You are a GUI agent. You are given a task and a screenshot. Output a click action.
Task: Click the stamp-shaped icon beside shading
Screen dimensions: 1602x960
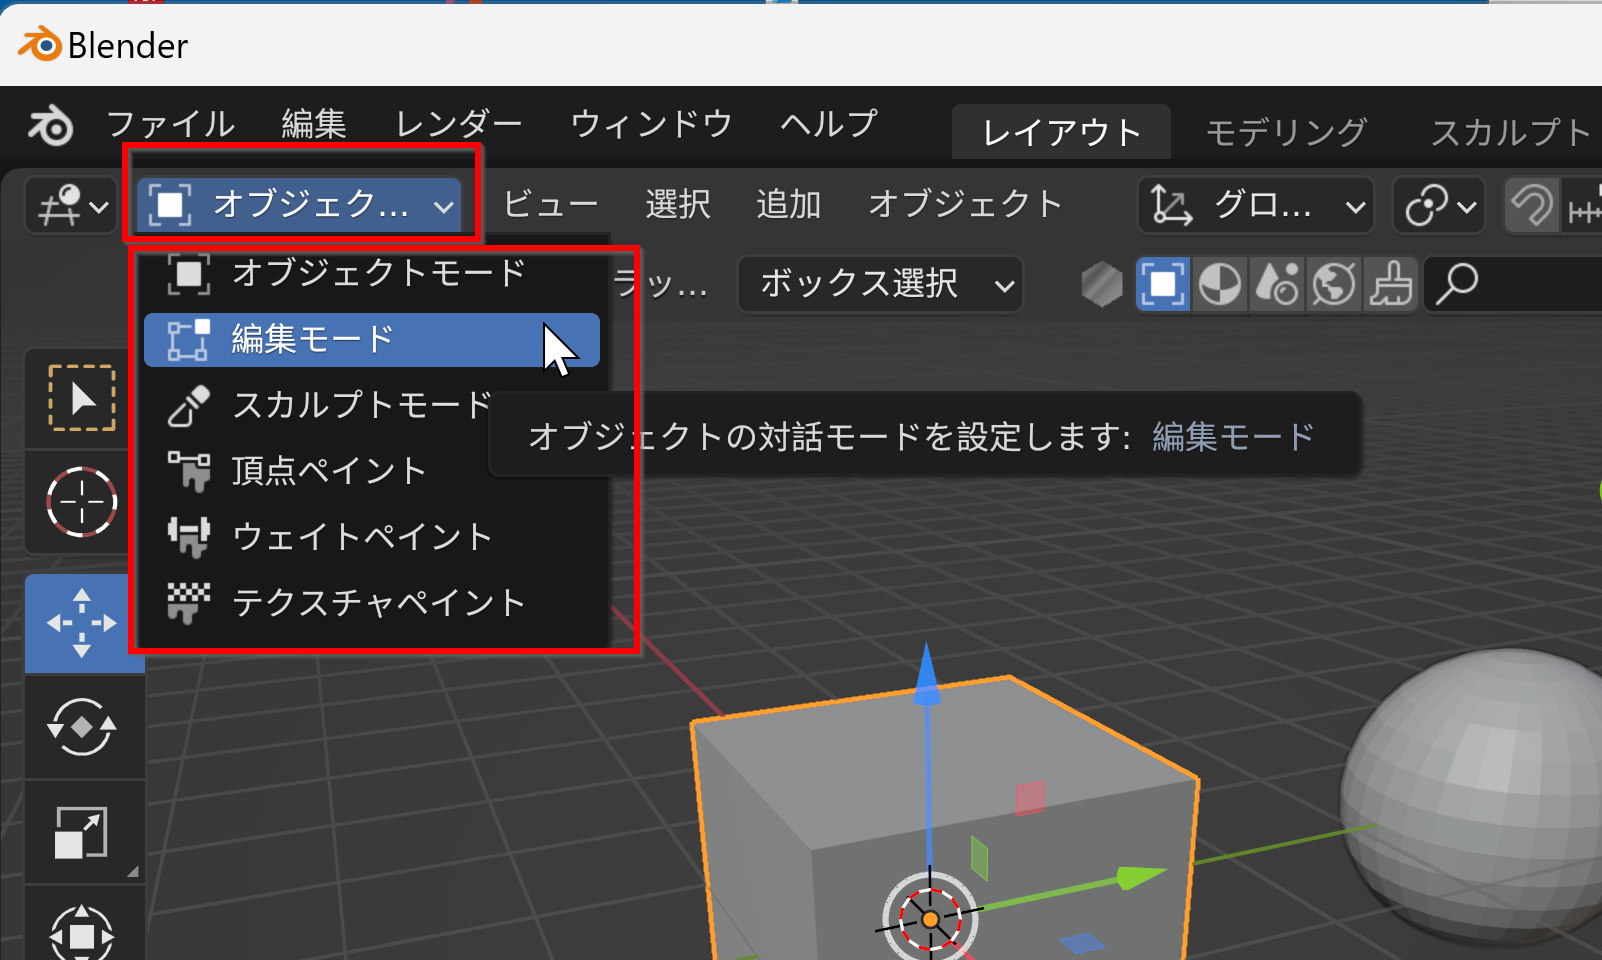point(1391,285)
